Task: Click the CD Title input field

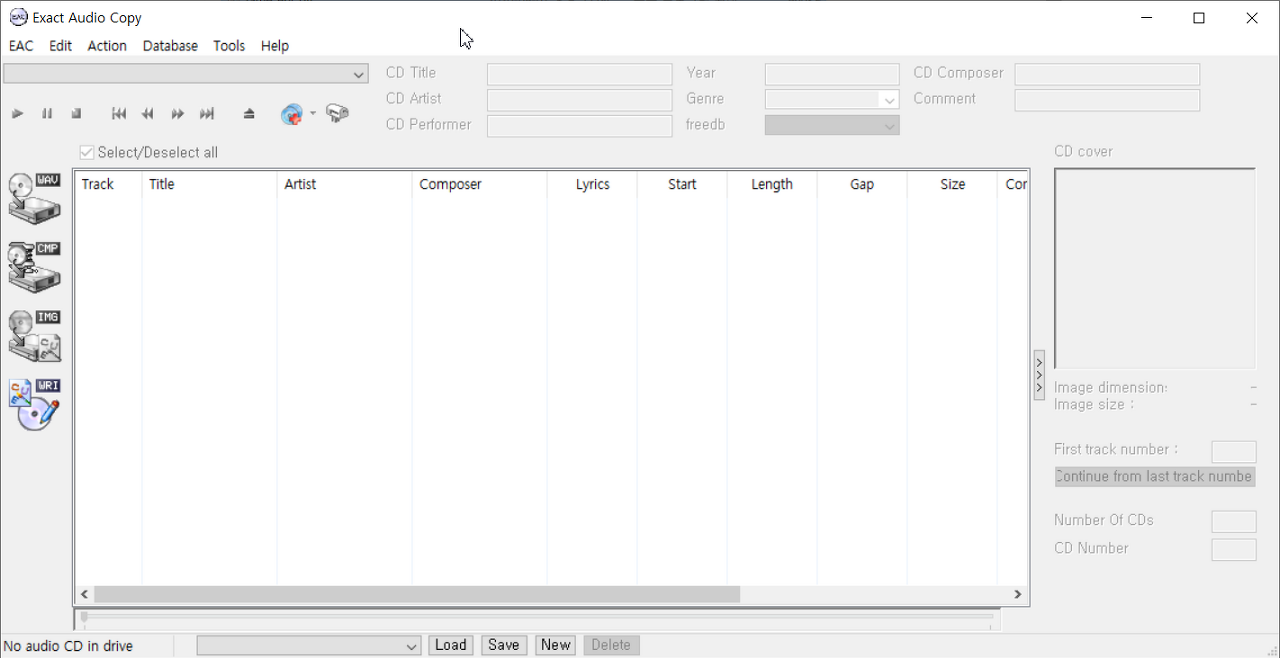Action: click(580, 74)
